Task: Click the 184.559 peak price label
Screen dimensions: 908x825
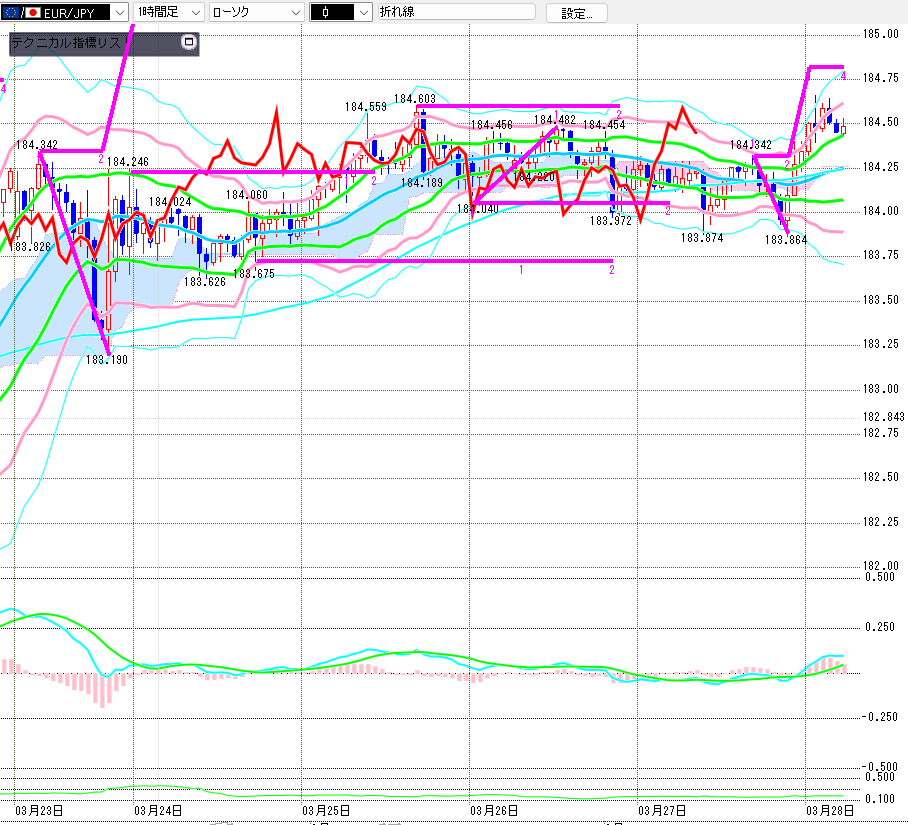Action: tap(366, 107)
